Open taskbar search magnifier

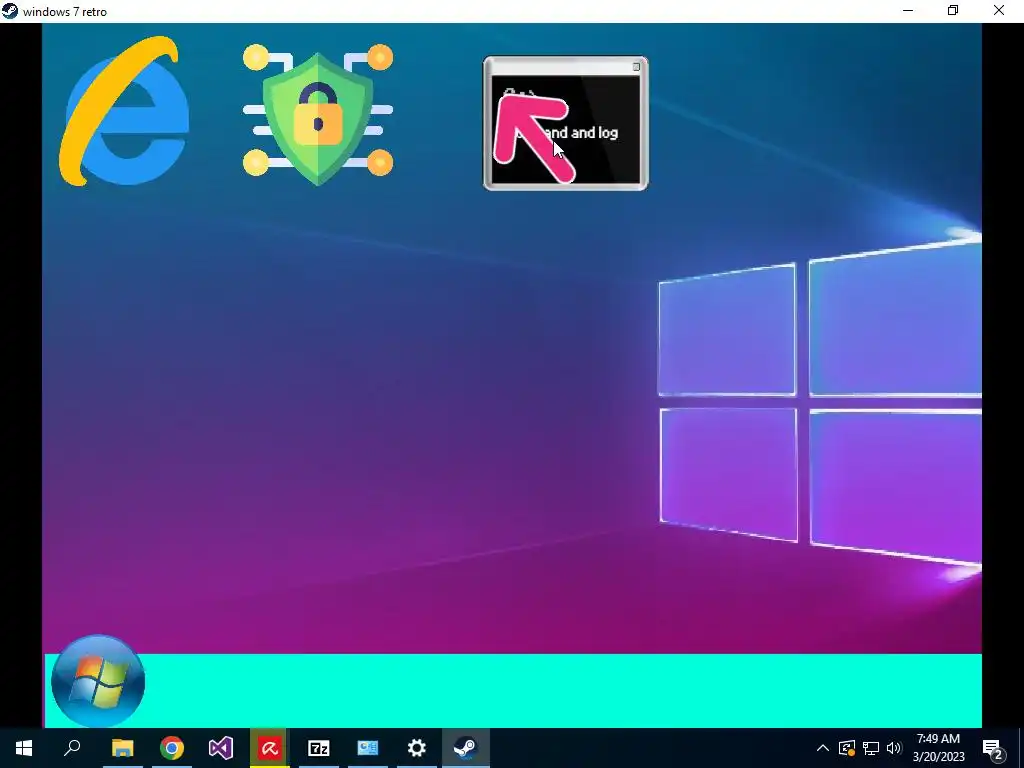tap(72, 748)
